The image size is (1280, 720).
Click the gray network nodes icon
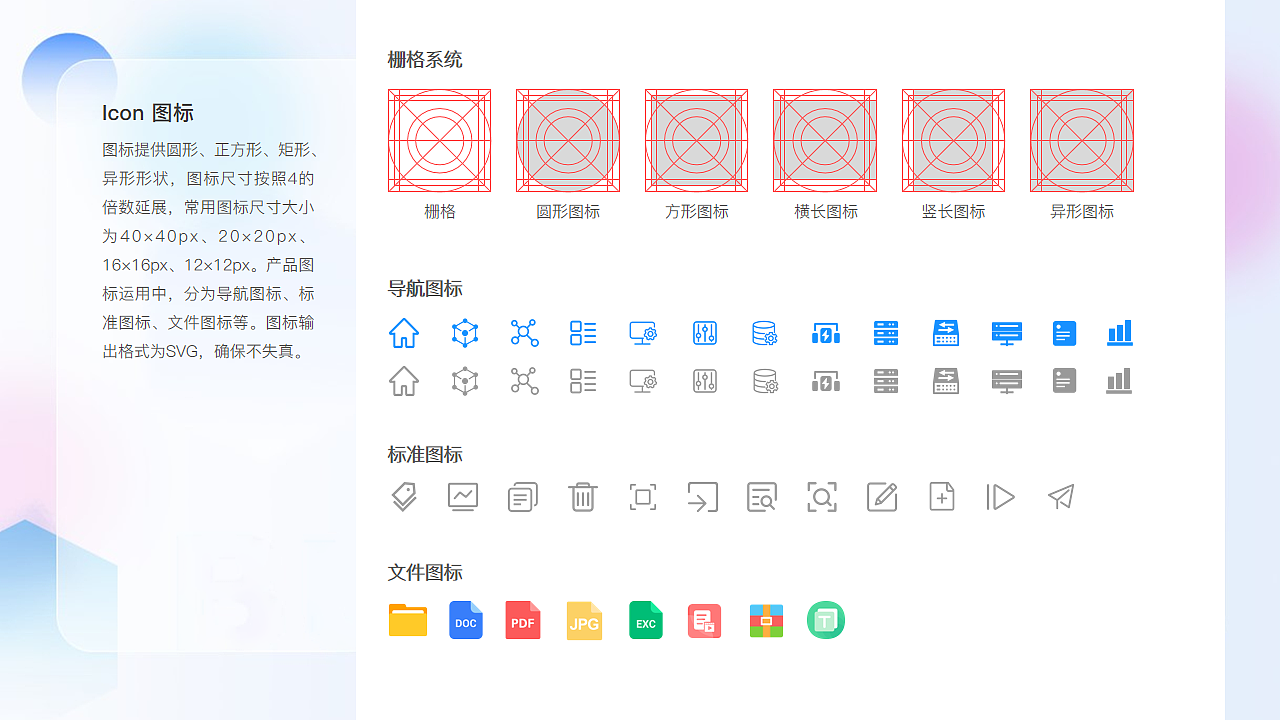point(524,381)
